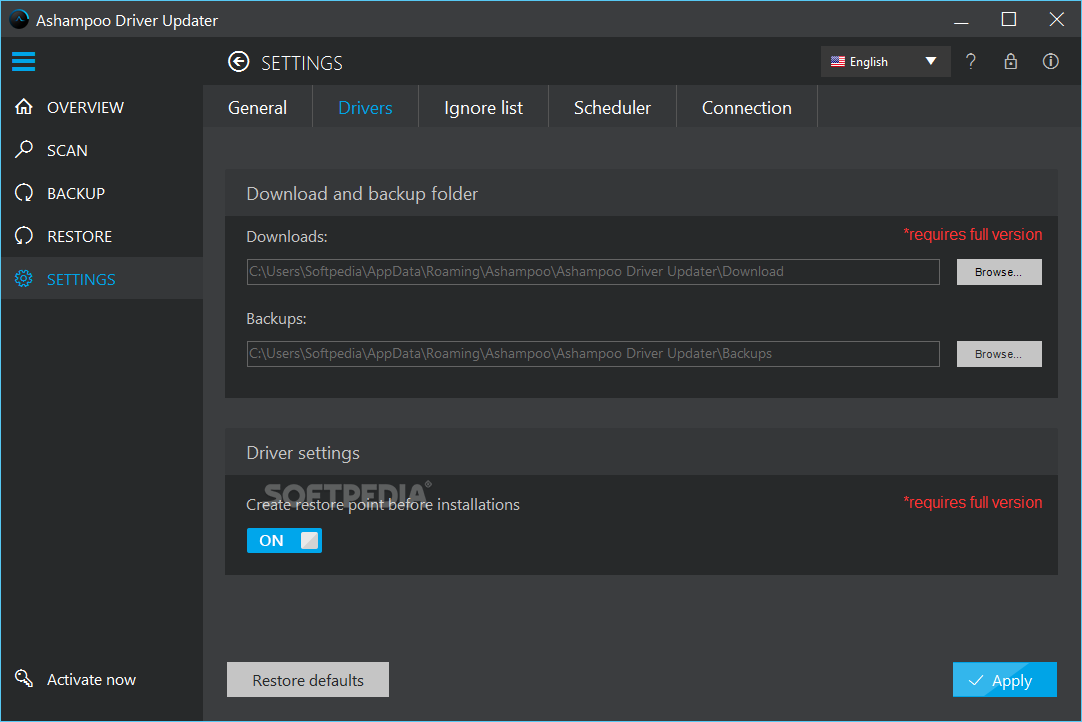
Task: Click the Restore circular arrow icon
Action: point(24,235)
